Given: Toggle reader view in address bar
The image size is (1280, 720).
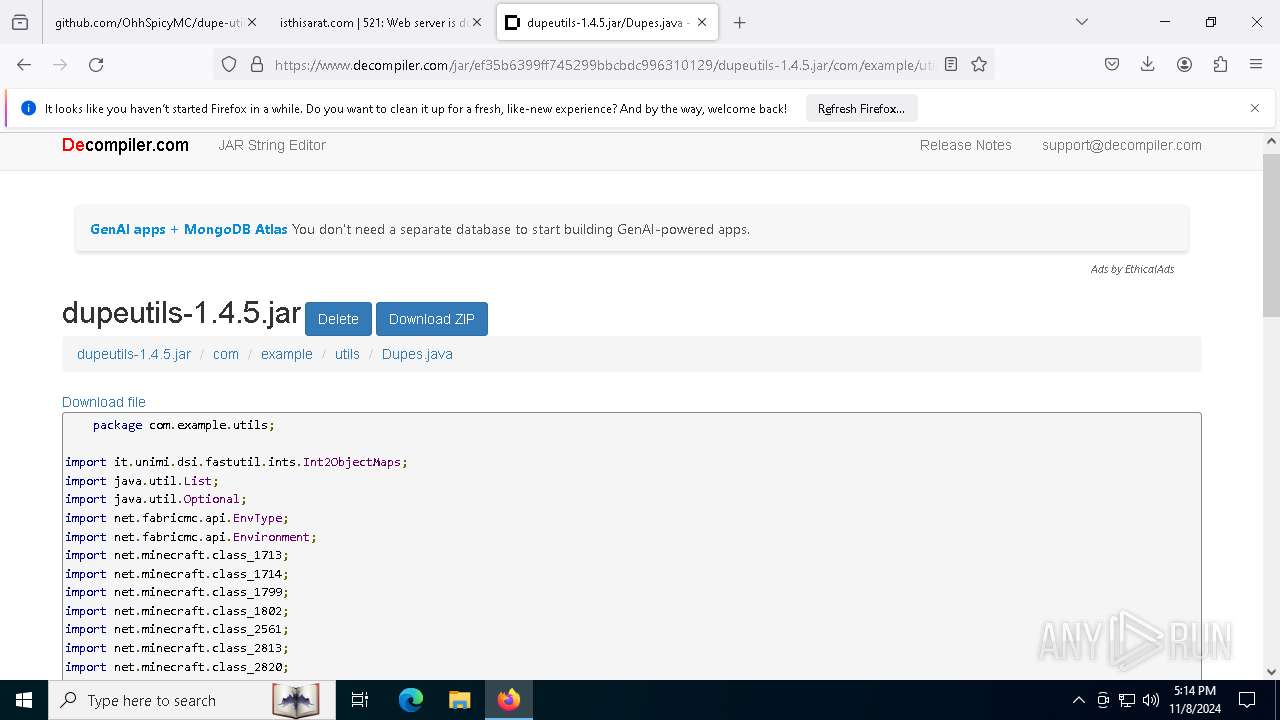Looking at the screenshot, I should click(x=951, y=64).
